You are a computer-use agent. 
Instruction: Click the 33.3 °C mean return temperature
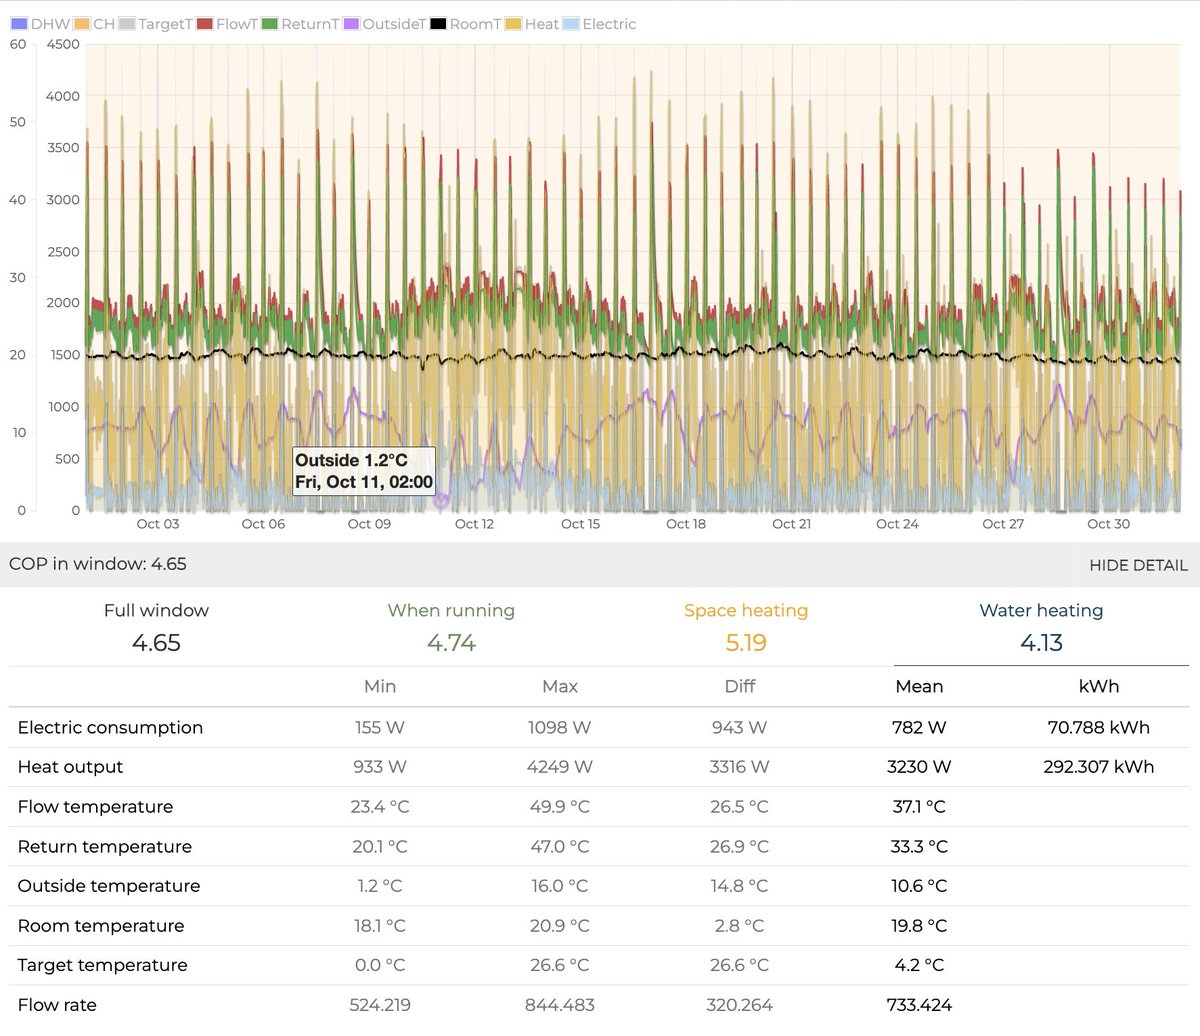[919, 847]
